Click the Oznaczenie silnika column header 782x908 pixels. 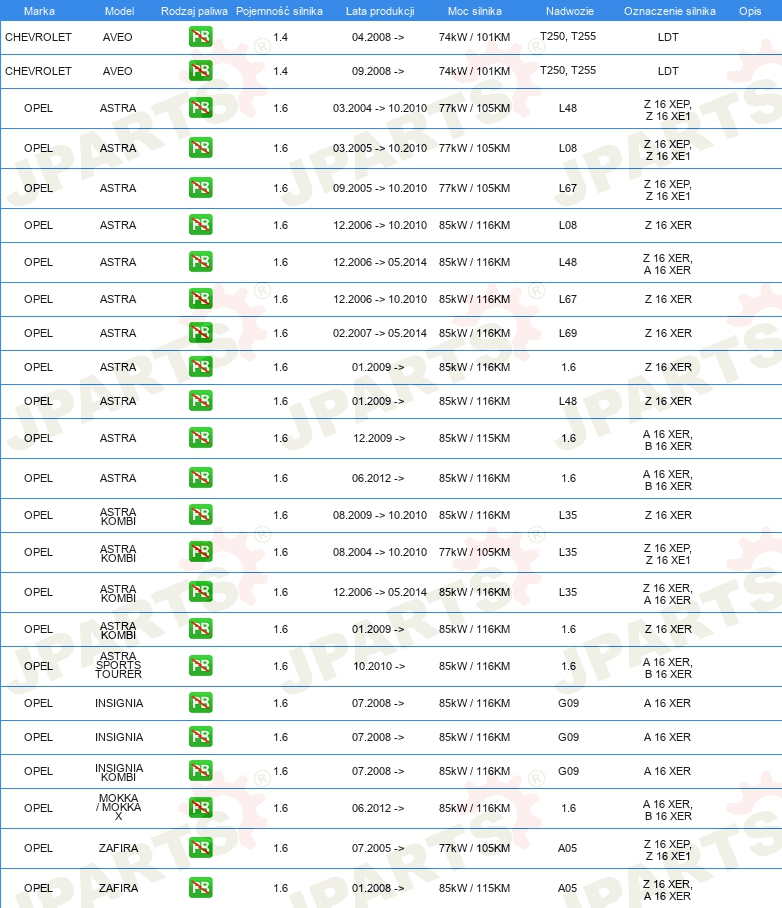click(x=670, y=11)
